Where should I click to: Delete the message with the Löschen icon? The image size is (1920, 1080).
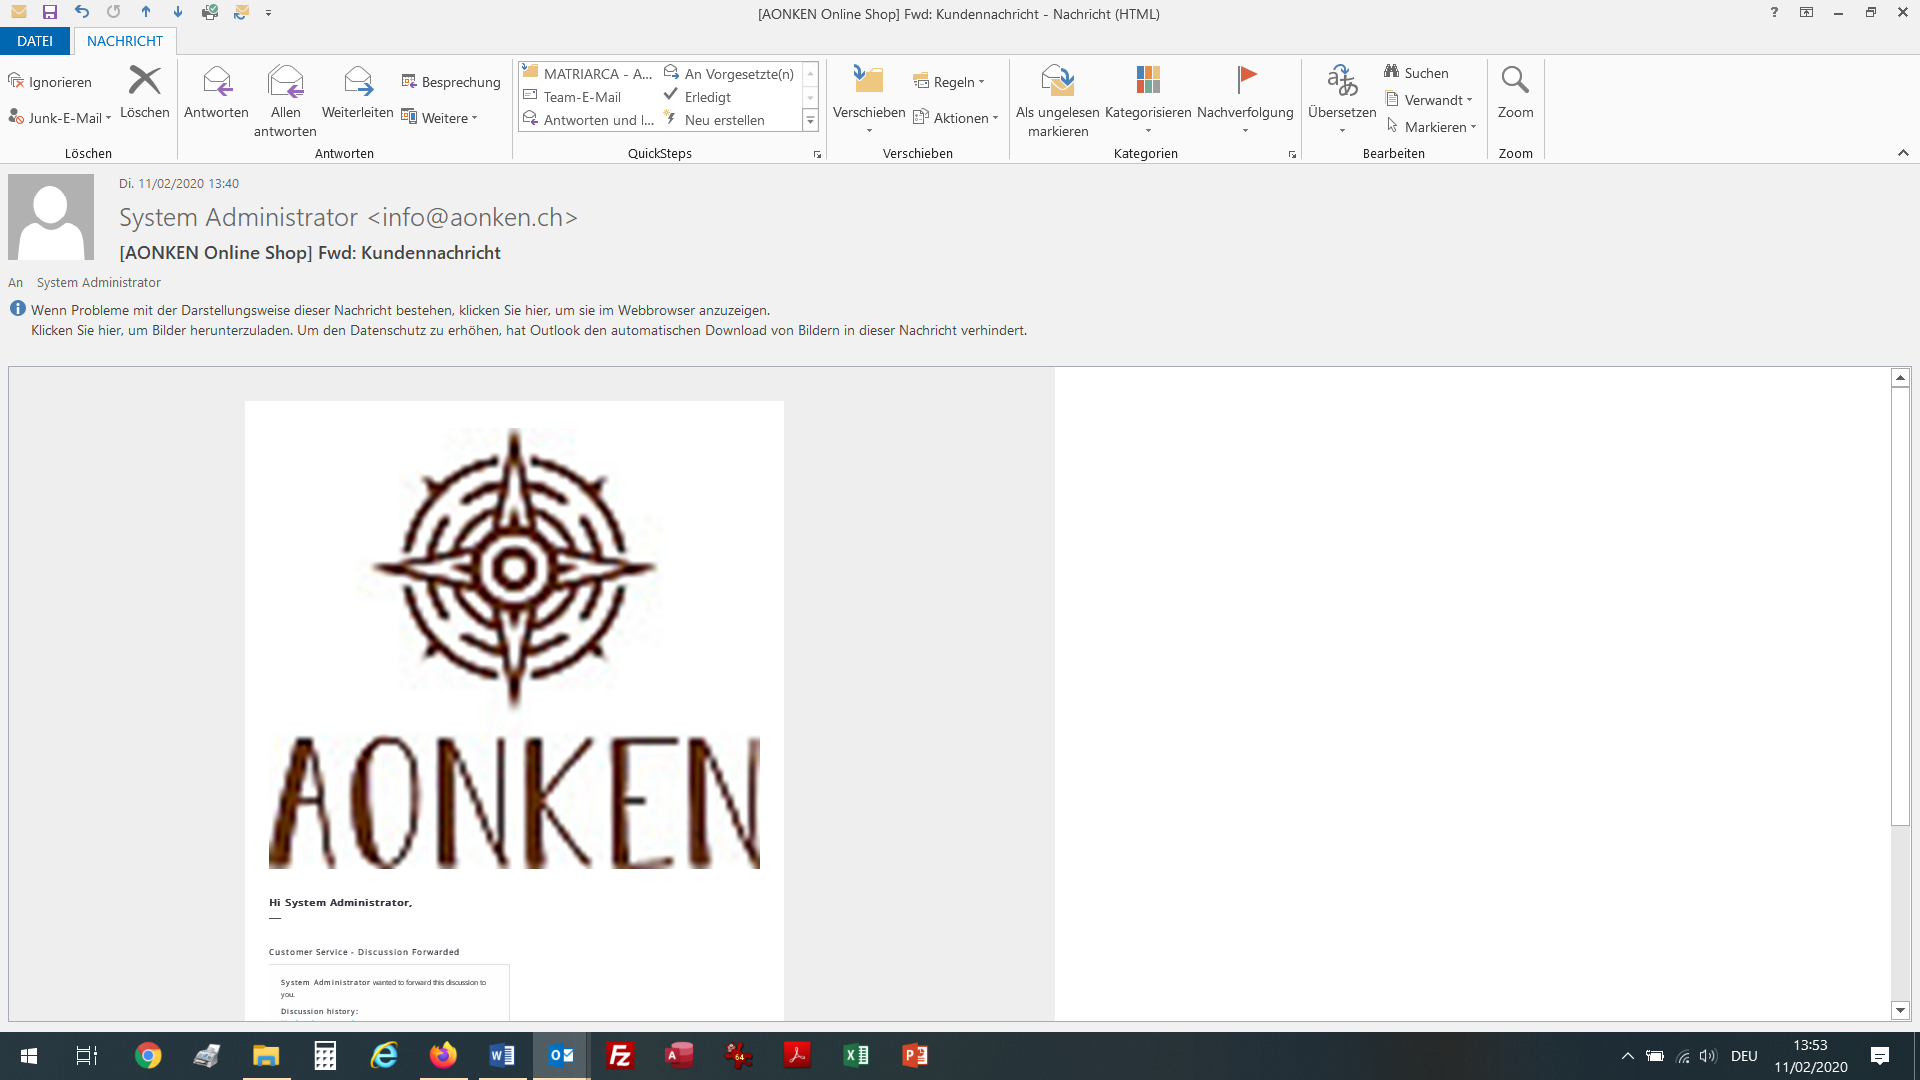tap(144, 80)
